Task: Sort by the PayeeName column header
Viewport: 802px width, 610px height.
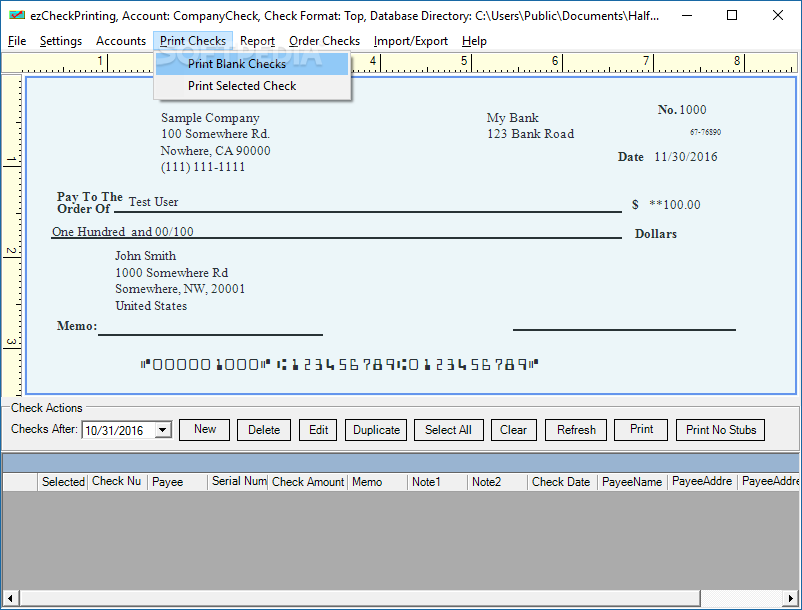Action: point(632,482)
